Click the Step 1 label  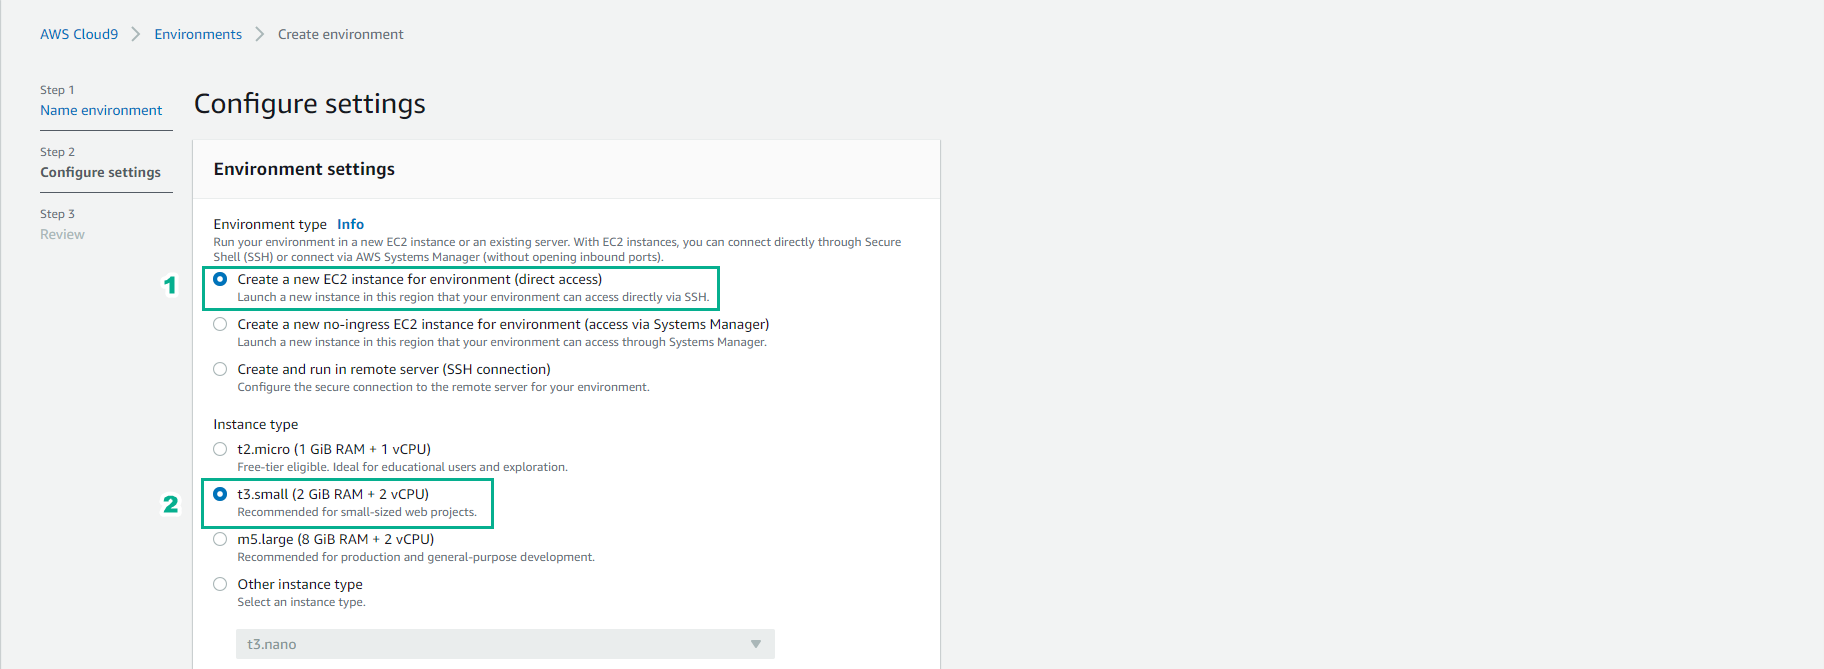[57, 90]
